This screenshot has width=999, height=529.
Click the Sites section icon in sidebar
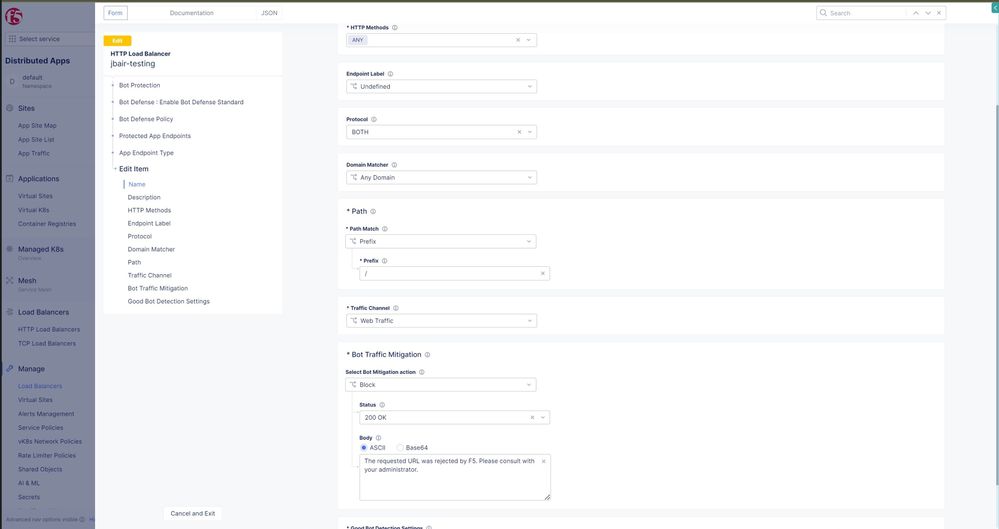pyautogui.click(x=9, y=108)
